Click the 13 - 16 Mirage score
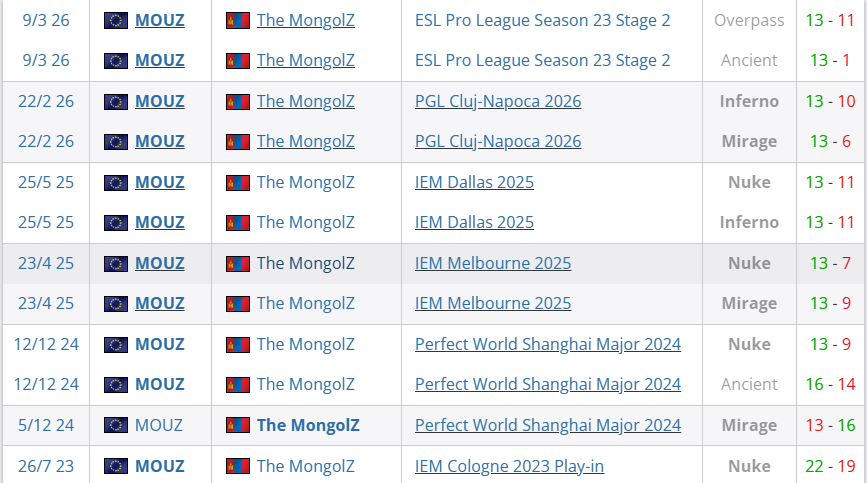Viewport: 867px width, 483px height. click(828, 425)
